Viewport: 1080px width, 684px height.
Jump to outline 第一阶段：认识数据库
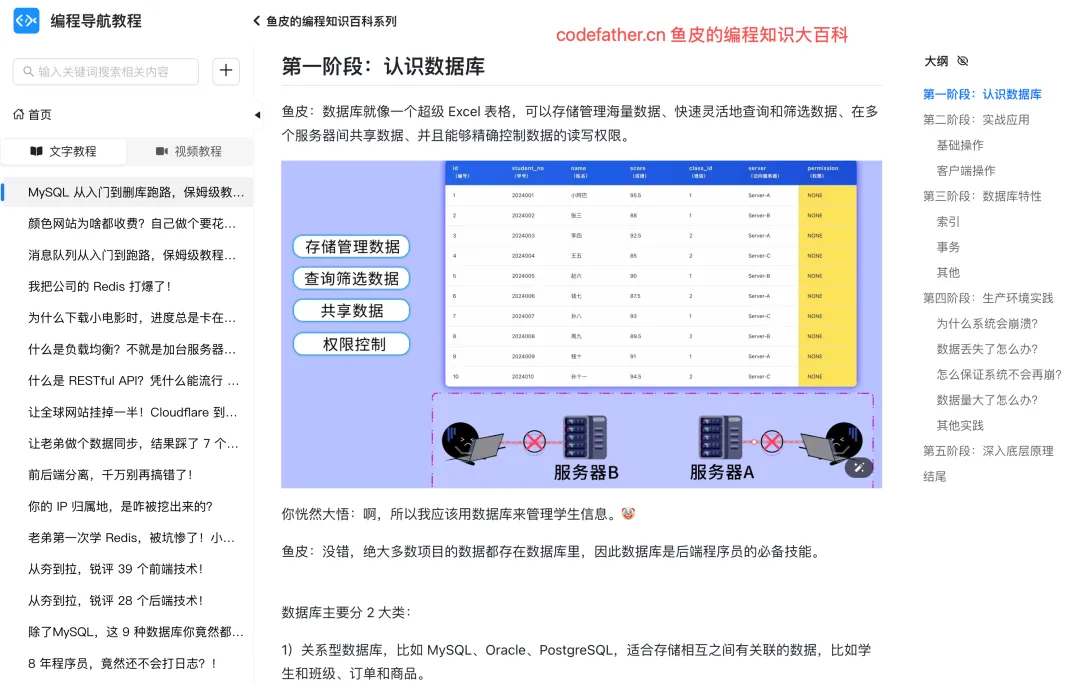(982, 94)
